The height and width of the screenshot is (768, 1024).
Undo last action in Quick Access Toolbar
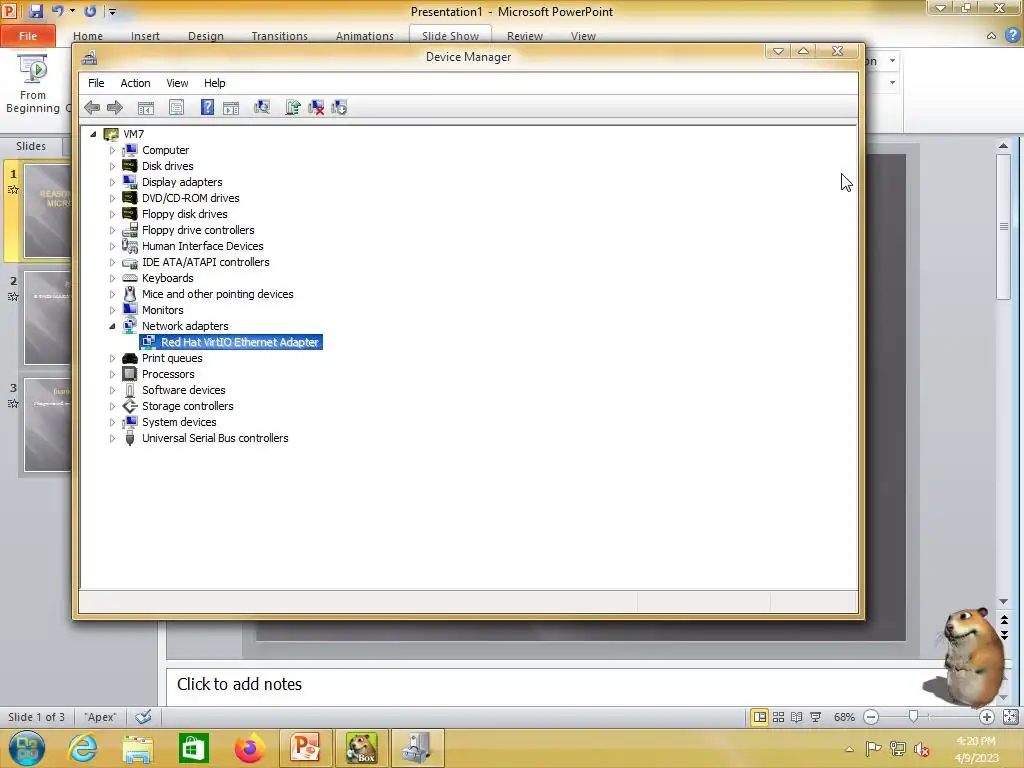(x=57, y=11)
